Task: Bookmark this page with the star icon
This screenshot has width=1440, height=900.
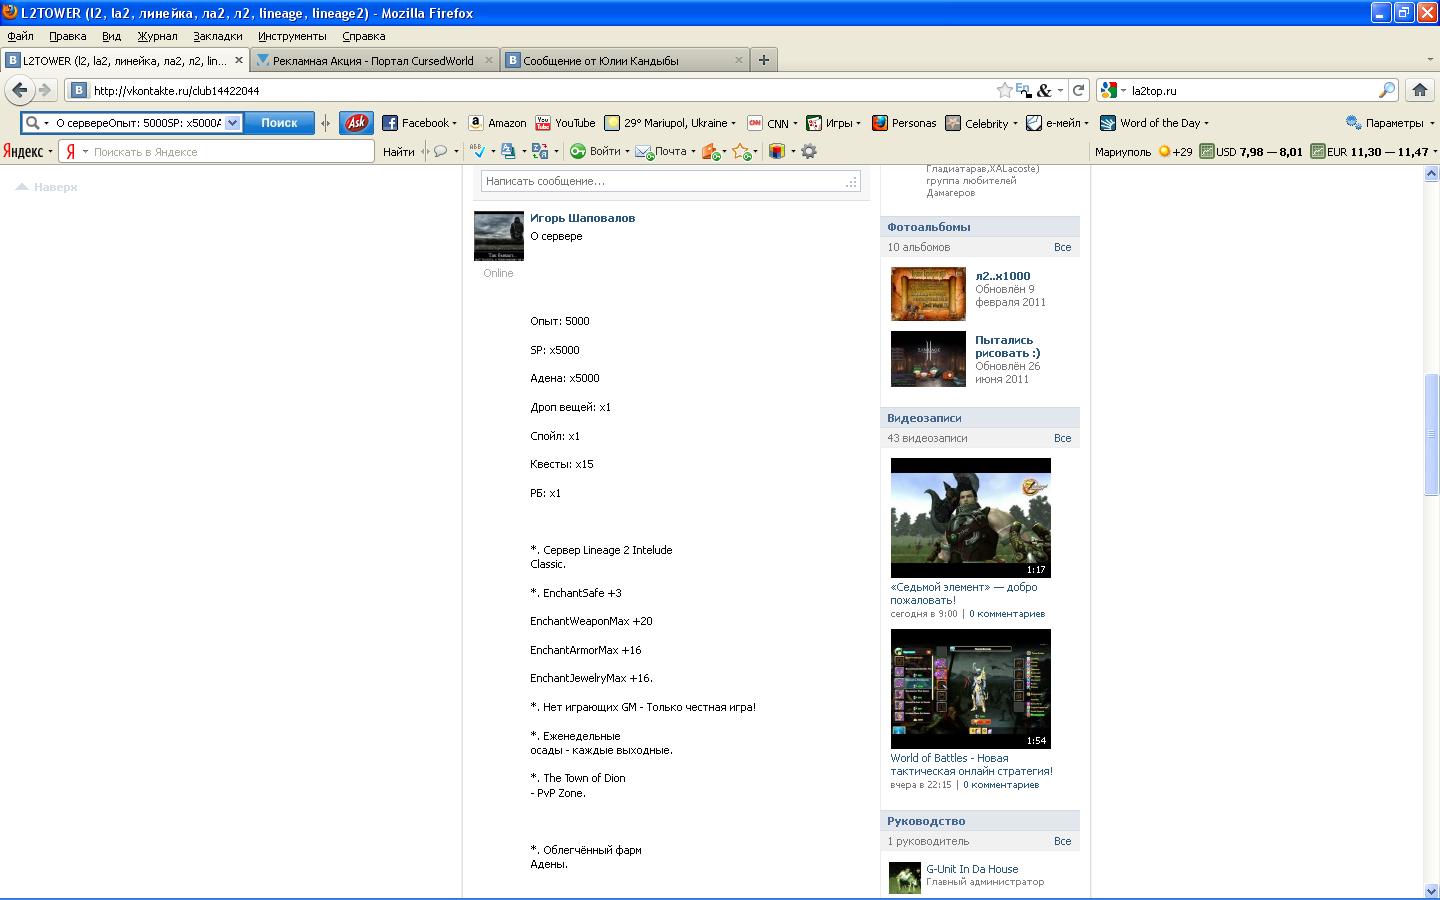Action: click(x=1005, y=90)
